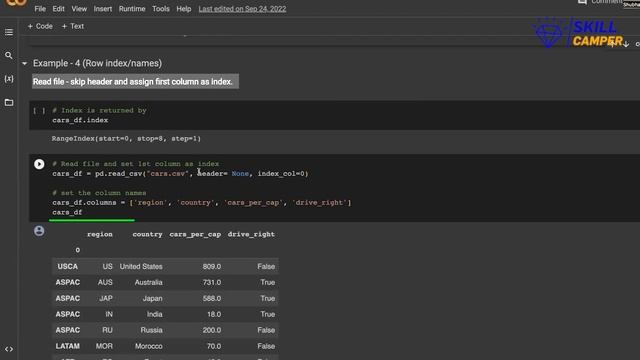Click the 'cars_per_cap' column header
Image resolution: width=640 pixels, height=360 pixels.
[195, 234]
